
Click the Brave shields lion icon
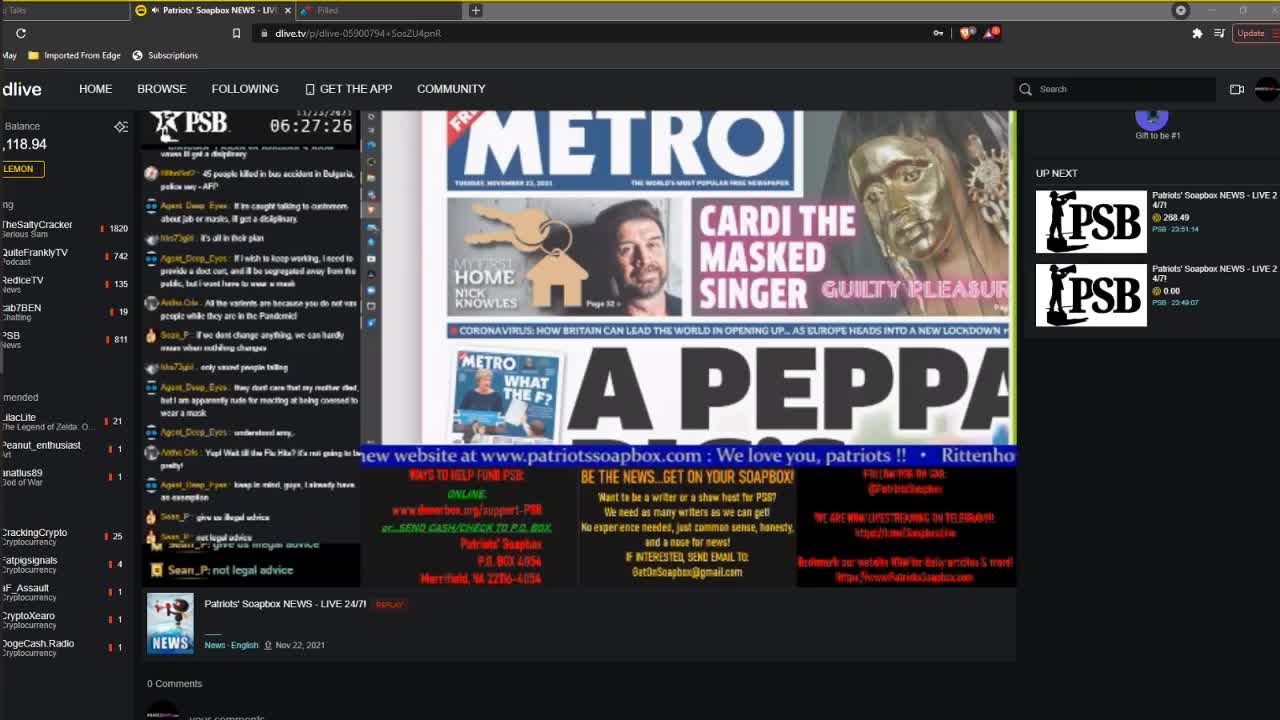pyautogui.click(x=966, y=33)
